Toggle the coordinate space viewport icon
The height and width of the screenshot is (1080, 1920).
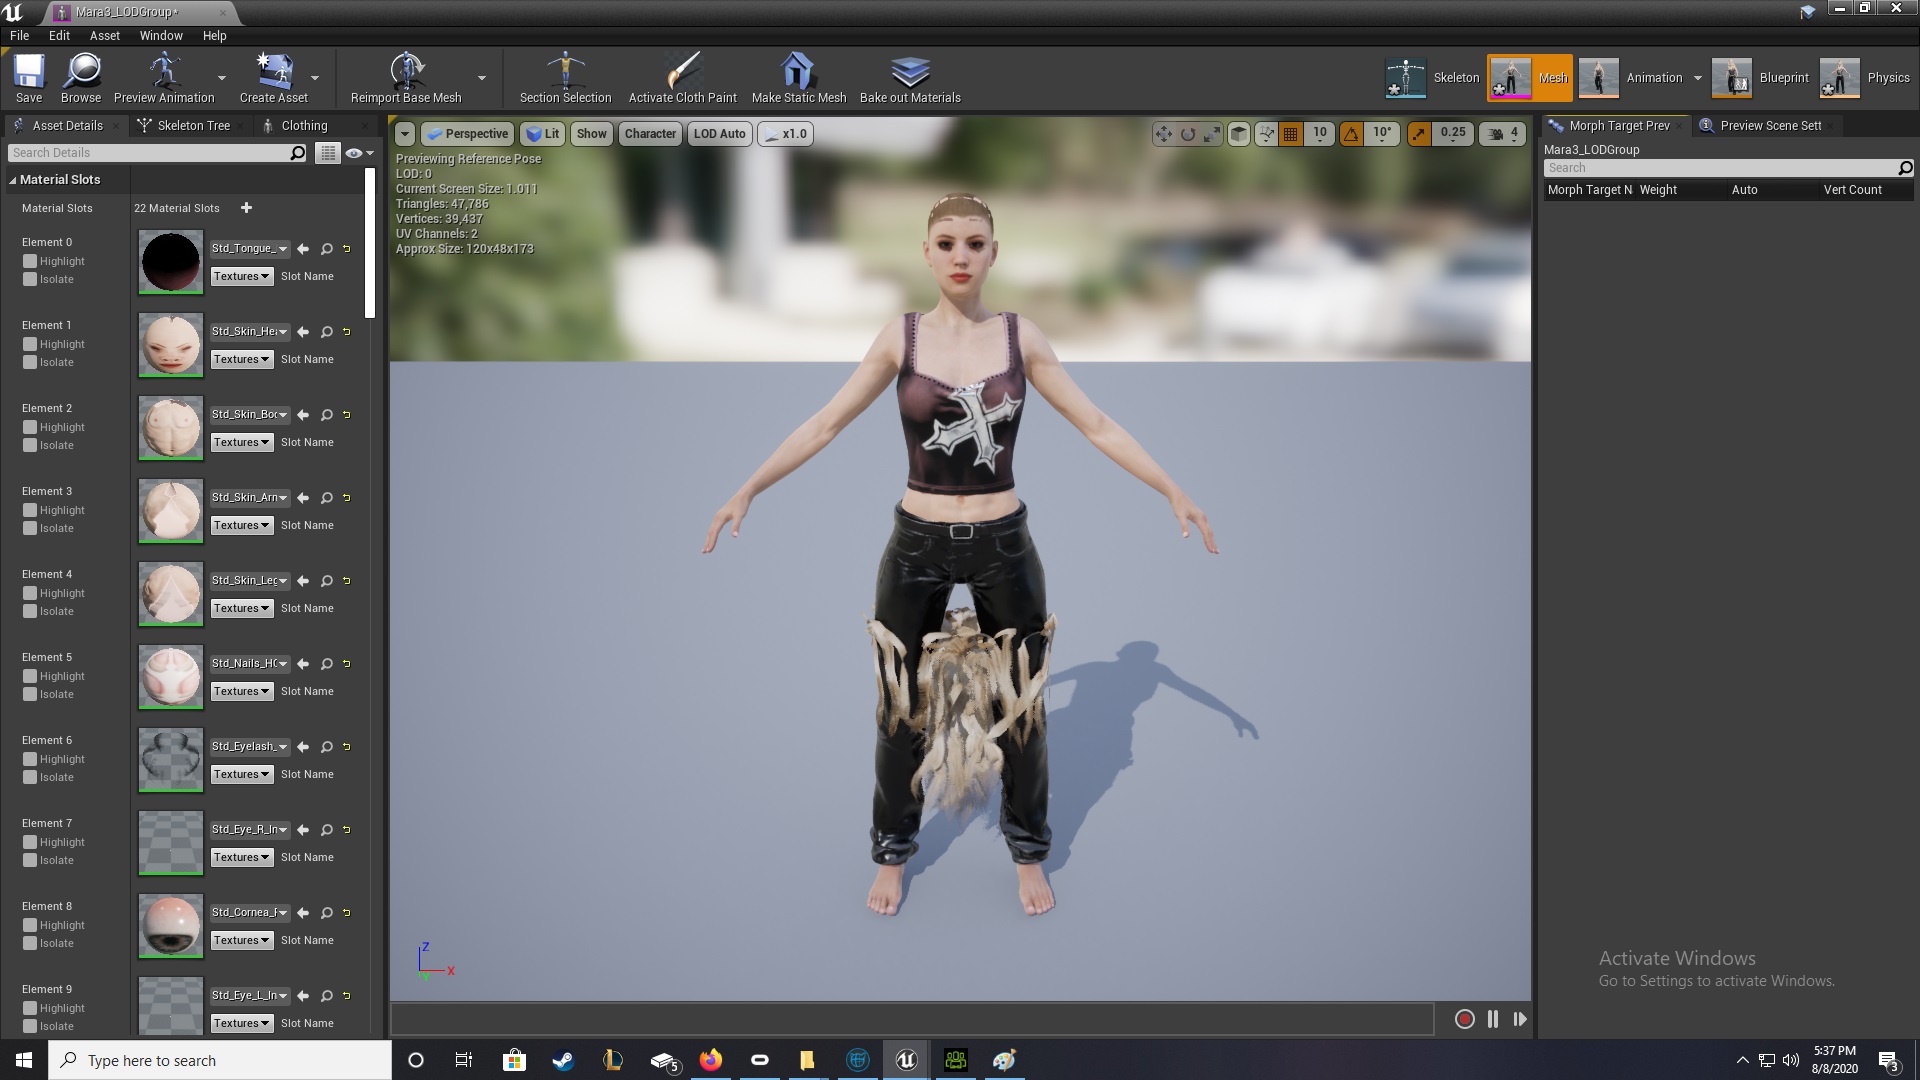(1238, 134)
